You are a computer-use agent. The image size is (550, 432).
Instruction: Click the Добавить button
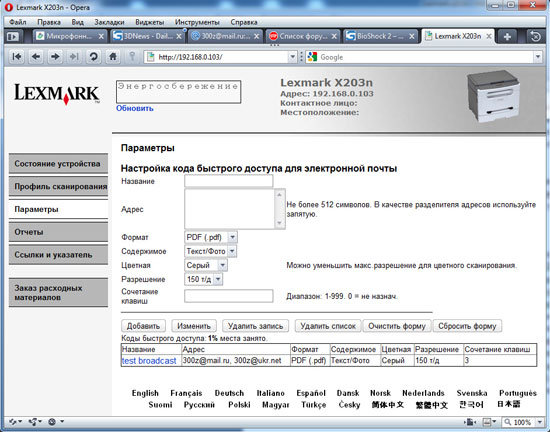click(143, 326)
